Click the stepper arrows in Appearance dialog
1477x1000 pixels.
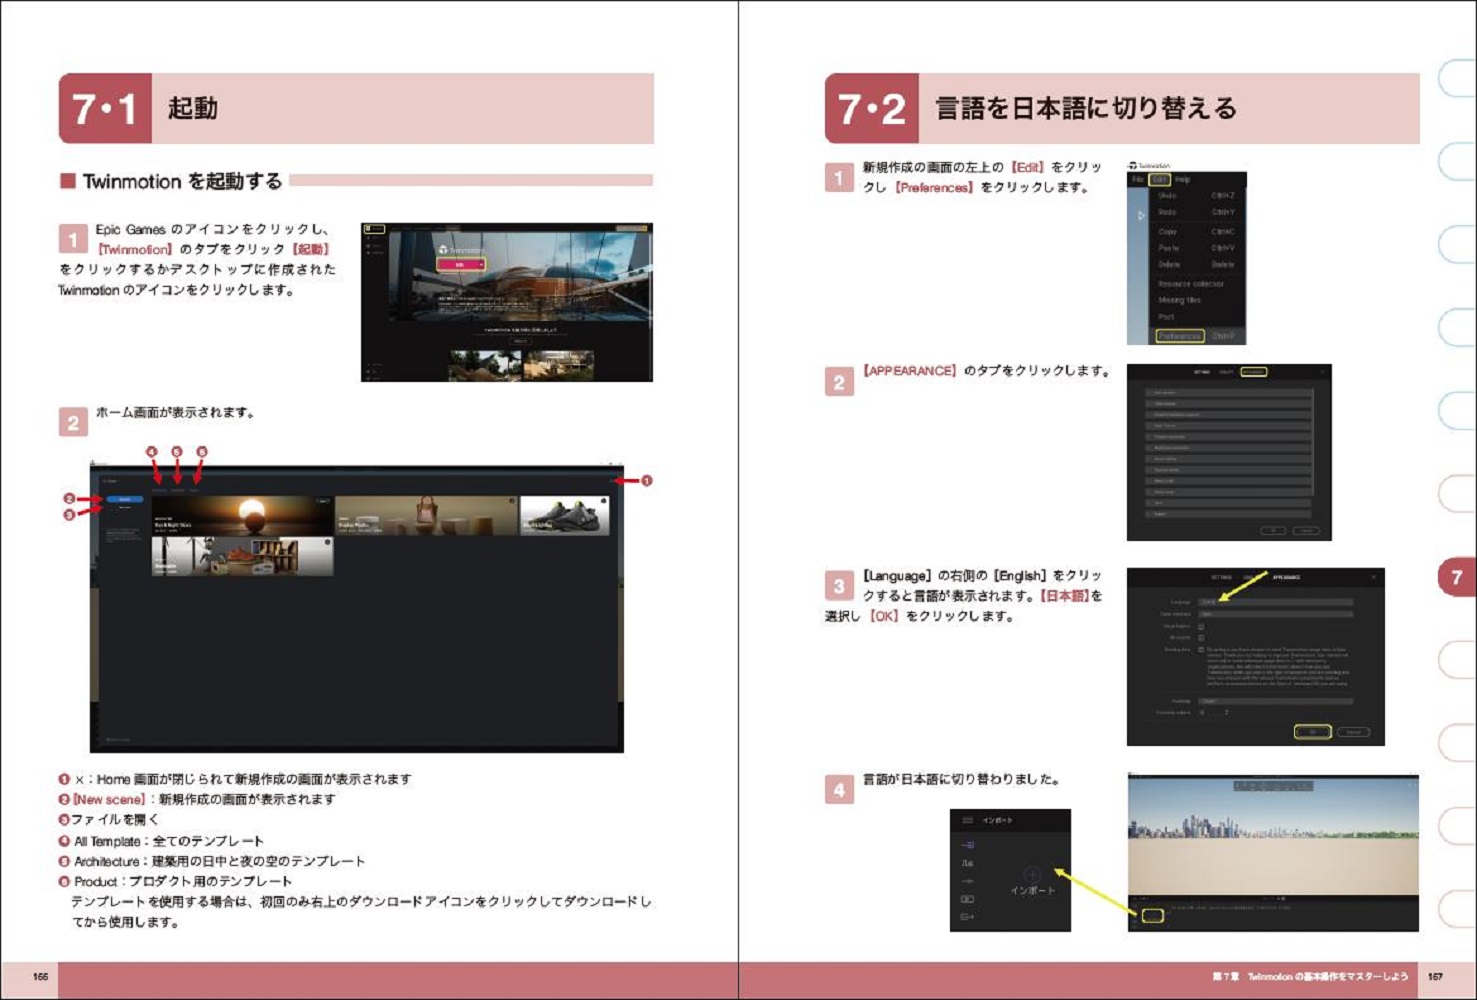pos(1226,712)
